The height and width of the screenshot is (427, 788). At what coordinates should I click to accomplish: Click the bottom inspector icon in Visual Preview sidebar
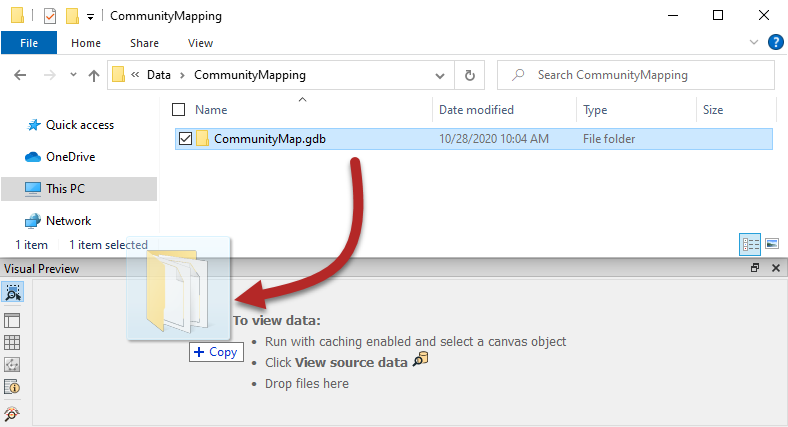click(12, 414)
